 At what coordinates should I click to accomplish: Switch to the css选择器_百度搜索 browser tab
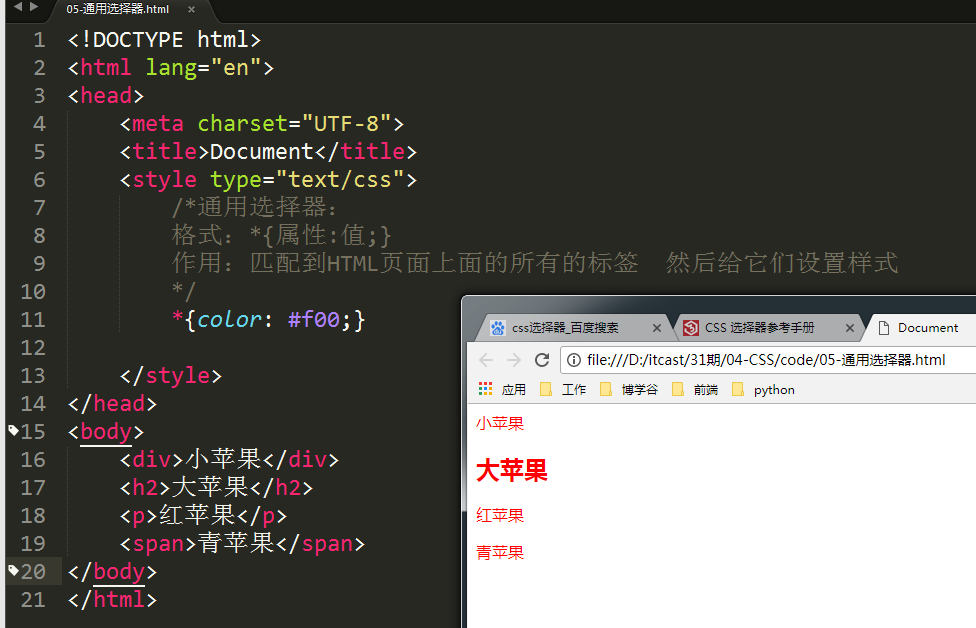pyautogui.click(x=565, y=328)
